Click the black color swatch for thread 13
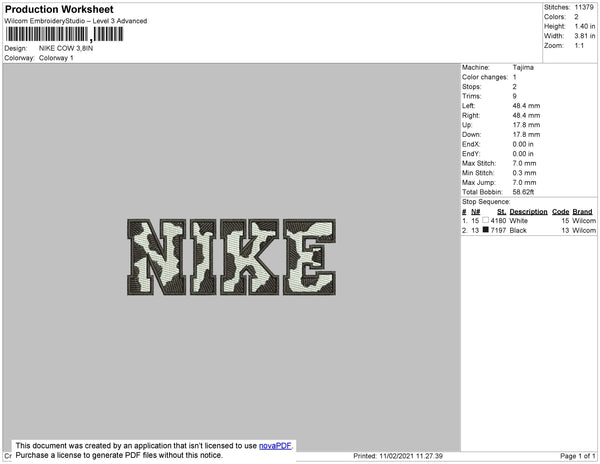 [x=486, y=230]
